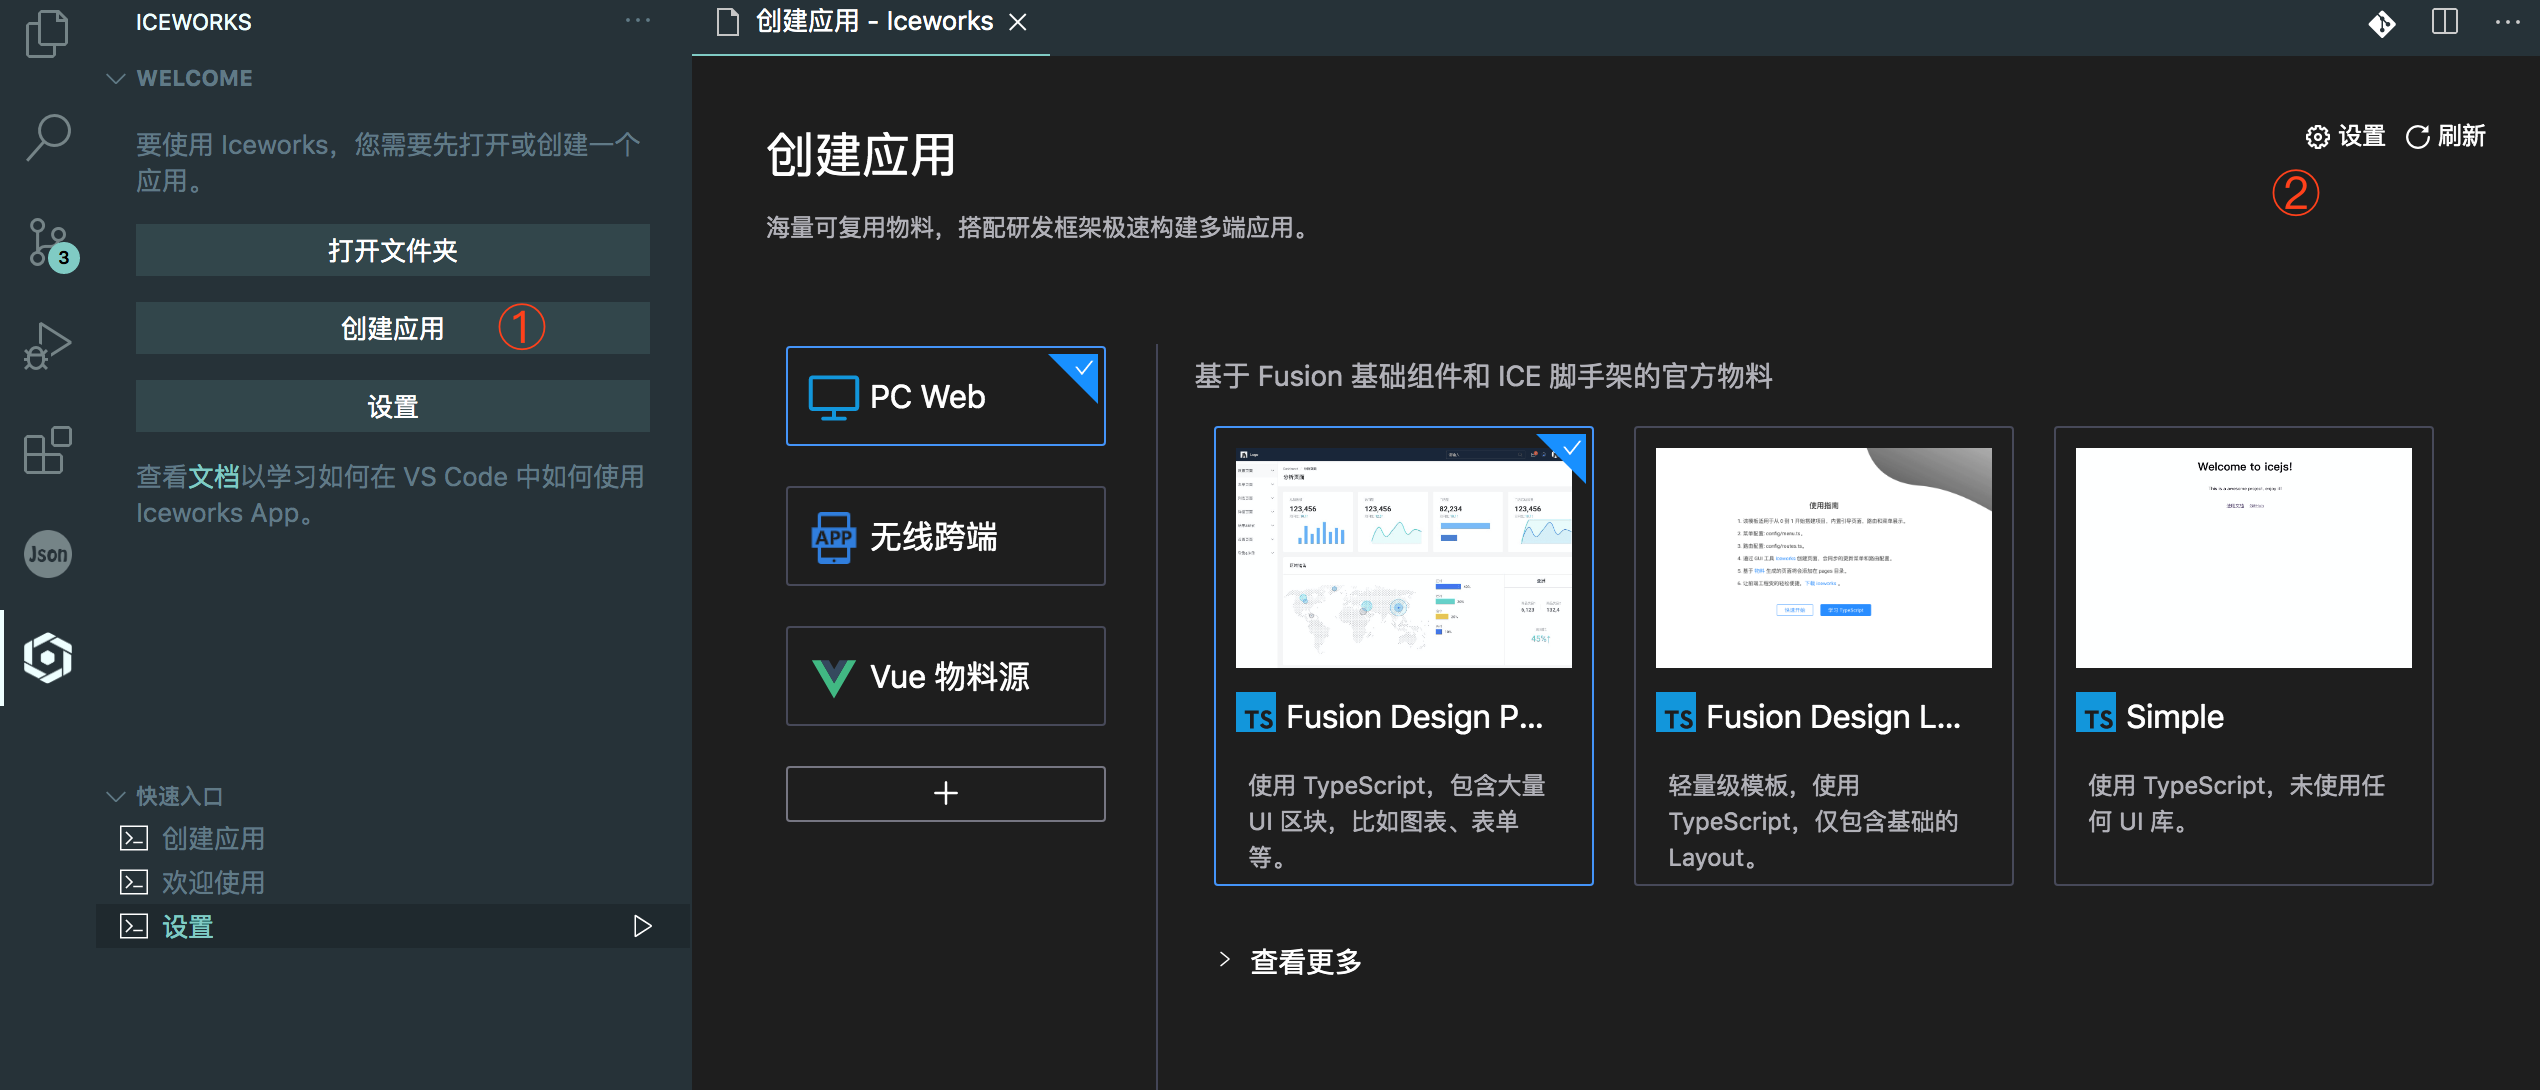
Task: Select the Fusion Design P... template card
Action: click(x=1403, y=656)
